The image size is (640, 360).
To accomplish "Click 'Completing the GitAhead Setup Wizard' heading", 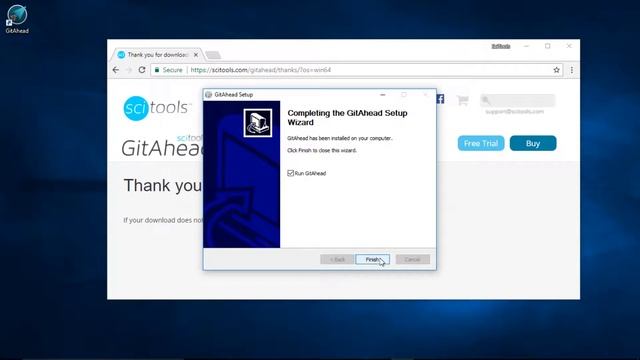I will (x=347, y=118).
